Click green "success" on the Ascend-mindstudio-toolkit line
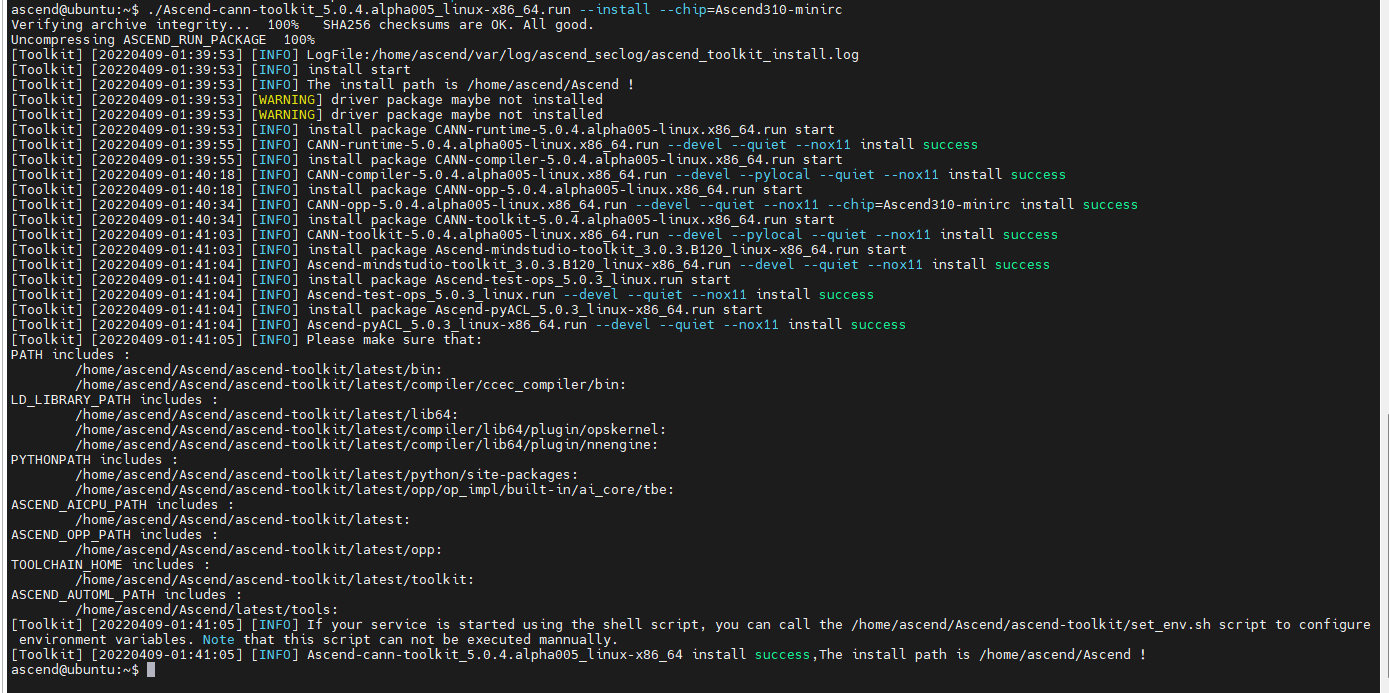The height and width of the screenshot is (693, 1389). [1022, 264]
